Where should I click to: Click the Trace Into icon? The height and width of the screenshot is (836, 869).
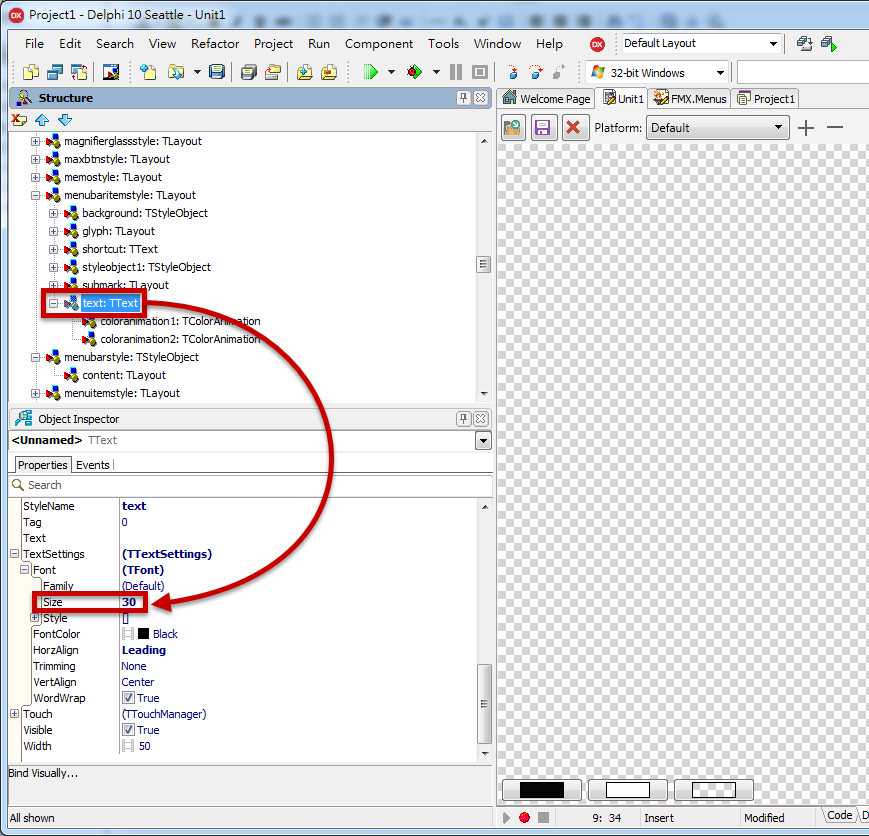(x=513, y=72)
